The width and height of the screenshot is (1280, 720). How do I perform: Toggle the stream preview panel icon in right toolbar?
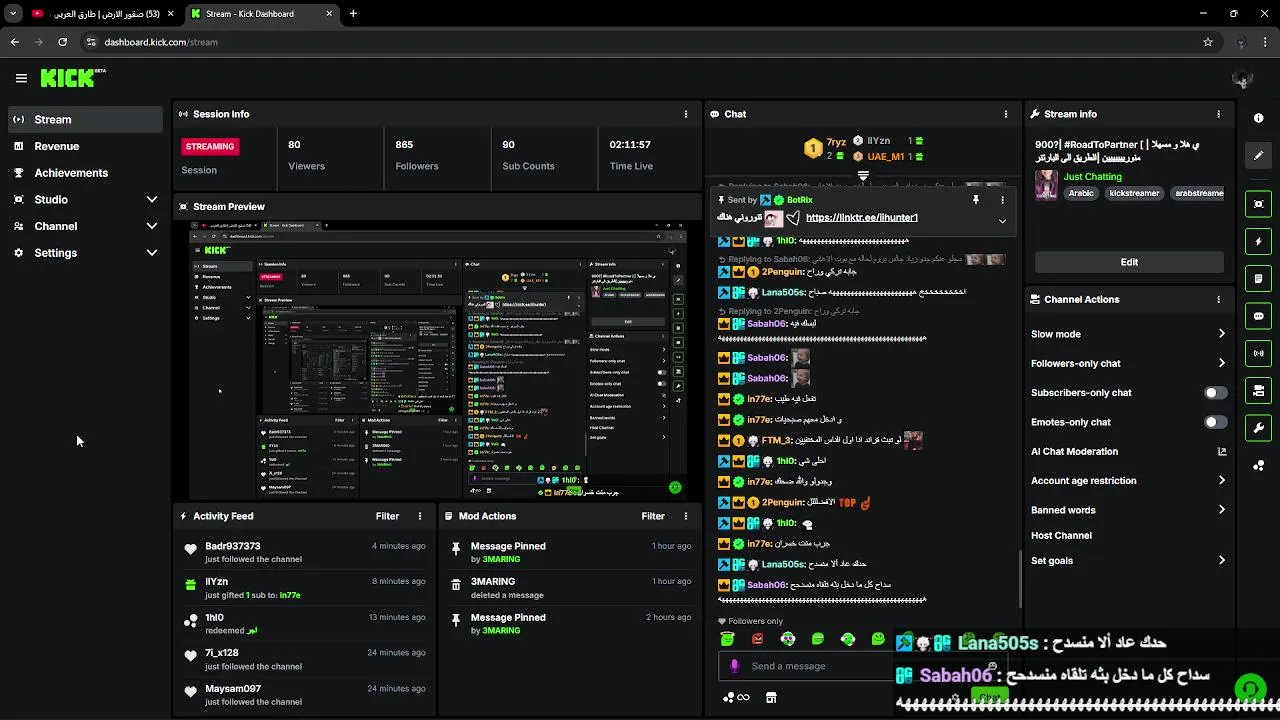click(x=1258, y=204)
